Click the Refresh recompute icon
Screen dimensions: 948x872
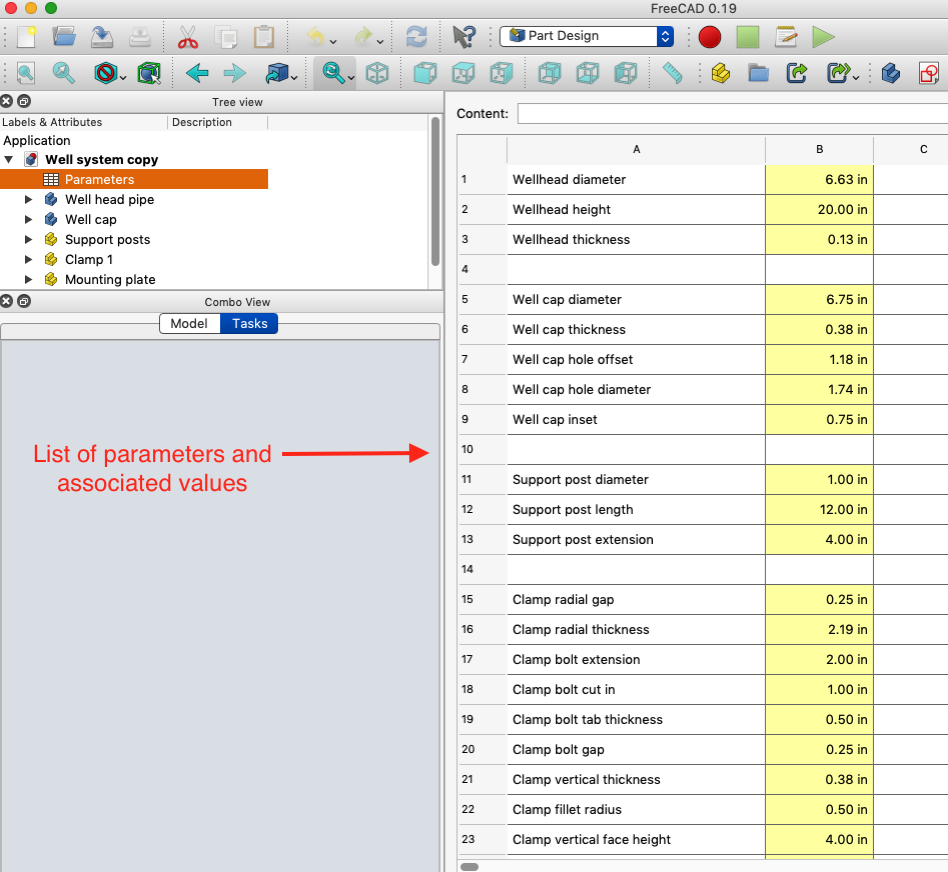pyautogui.click(x=416, y=37)
